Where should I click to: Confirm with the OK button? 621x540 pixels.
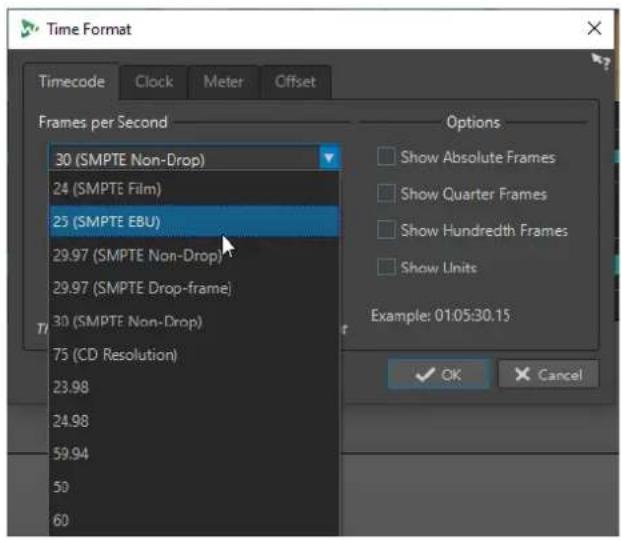439,374
